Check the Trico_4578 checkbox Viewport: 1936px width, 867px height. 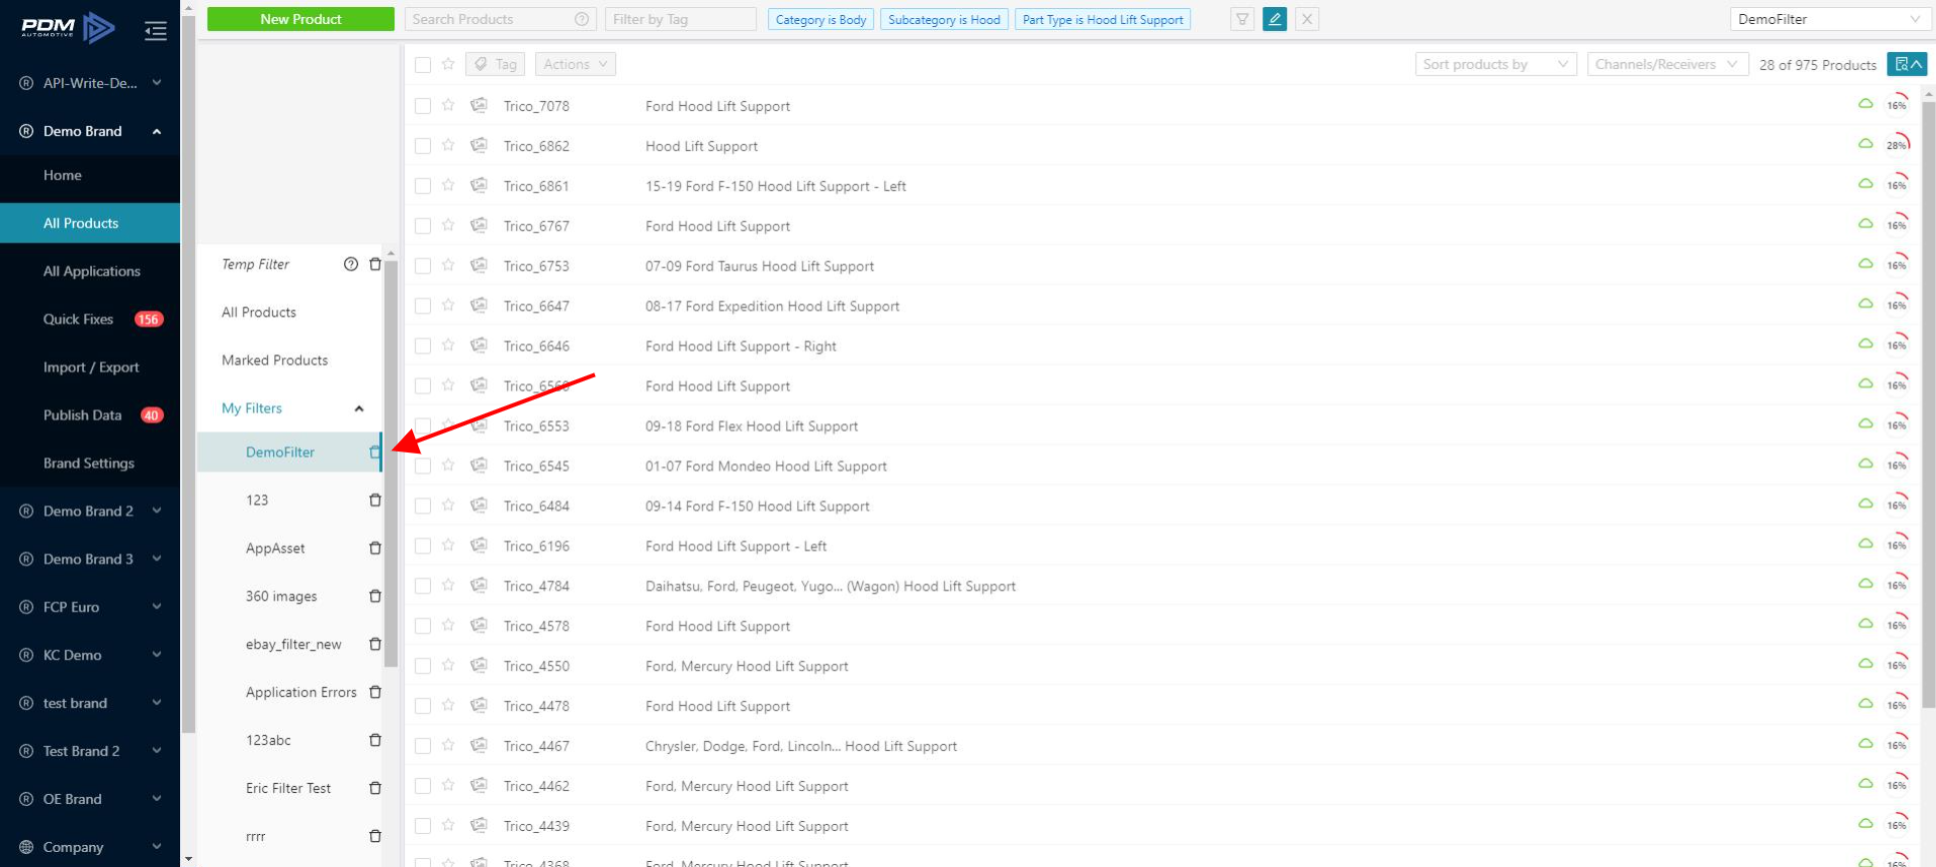(x=423, y=626)
